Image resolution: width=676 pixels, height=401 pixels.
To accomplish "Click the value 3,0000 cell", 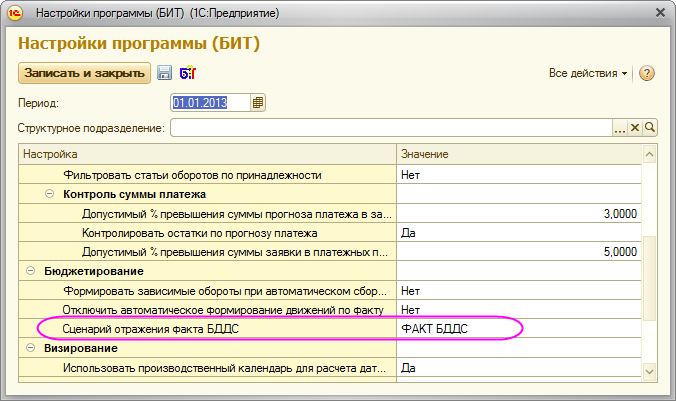I will 519,213.
